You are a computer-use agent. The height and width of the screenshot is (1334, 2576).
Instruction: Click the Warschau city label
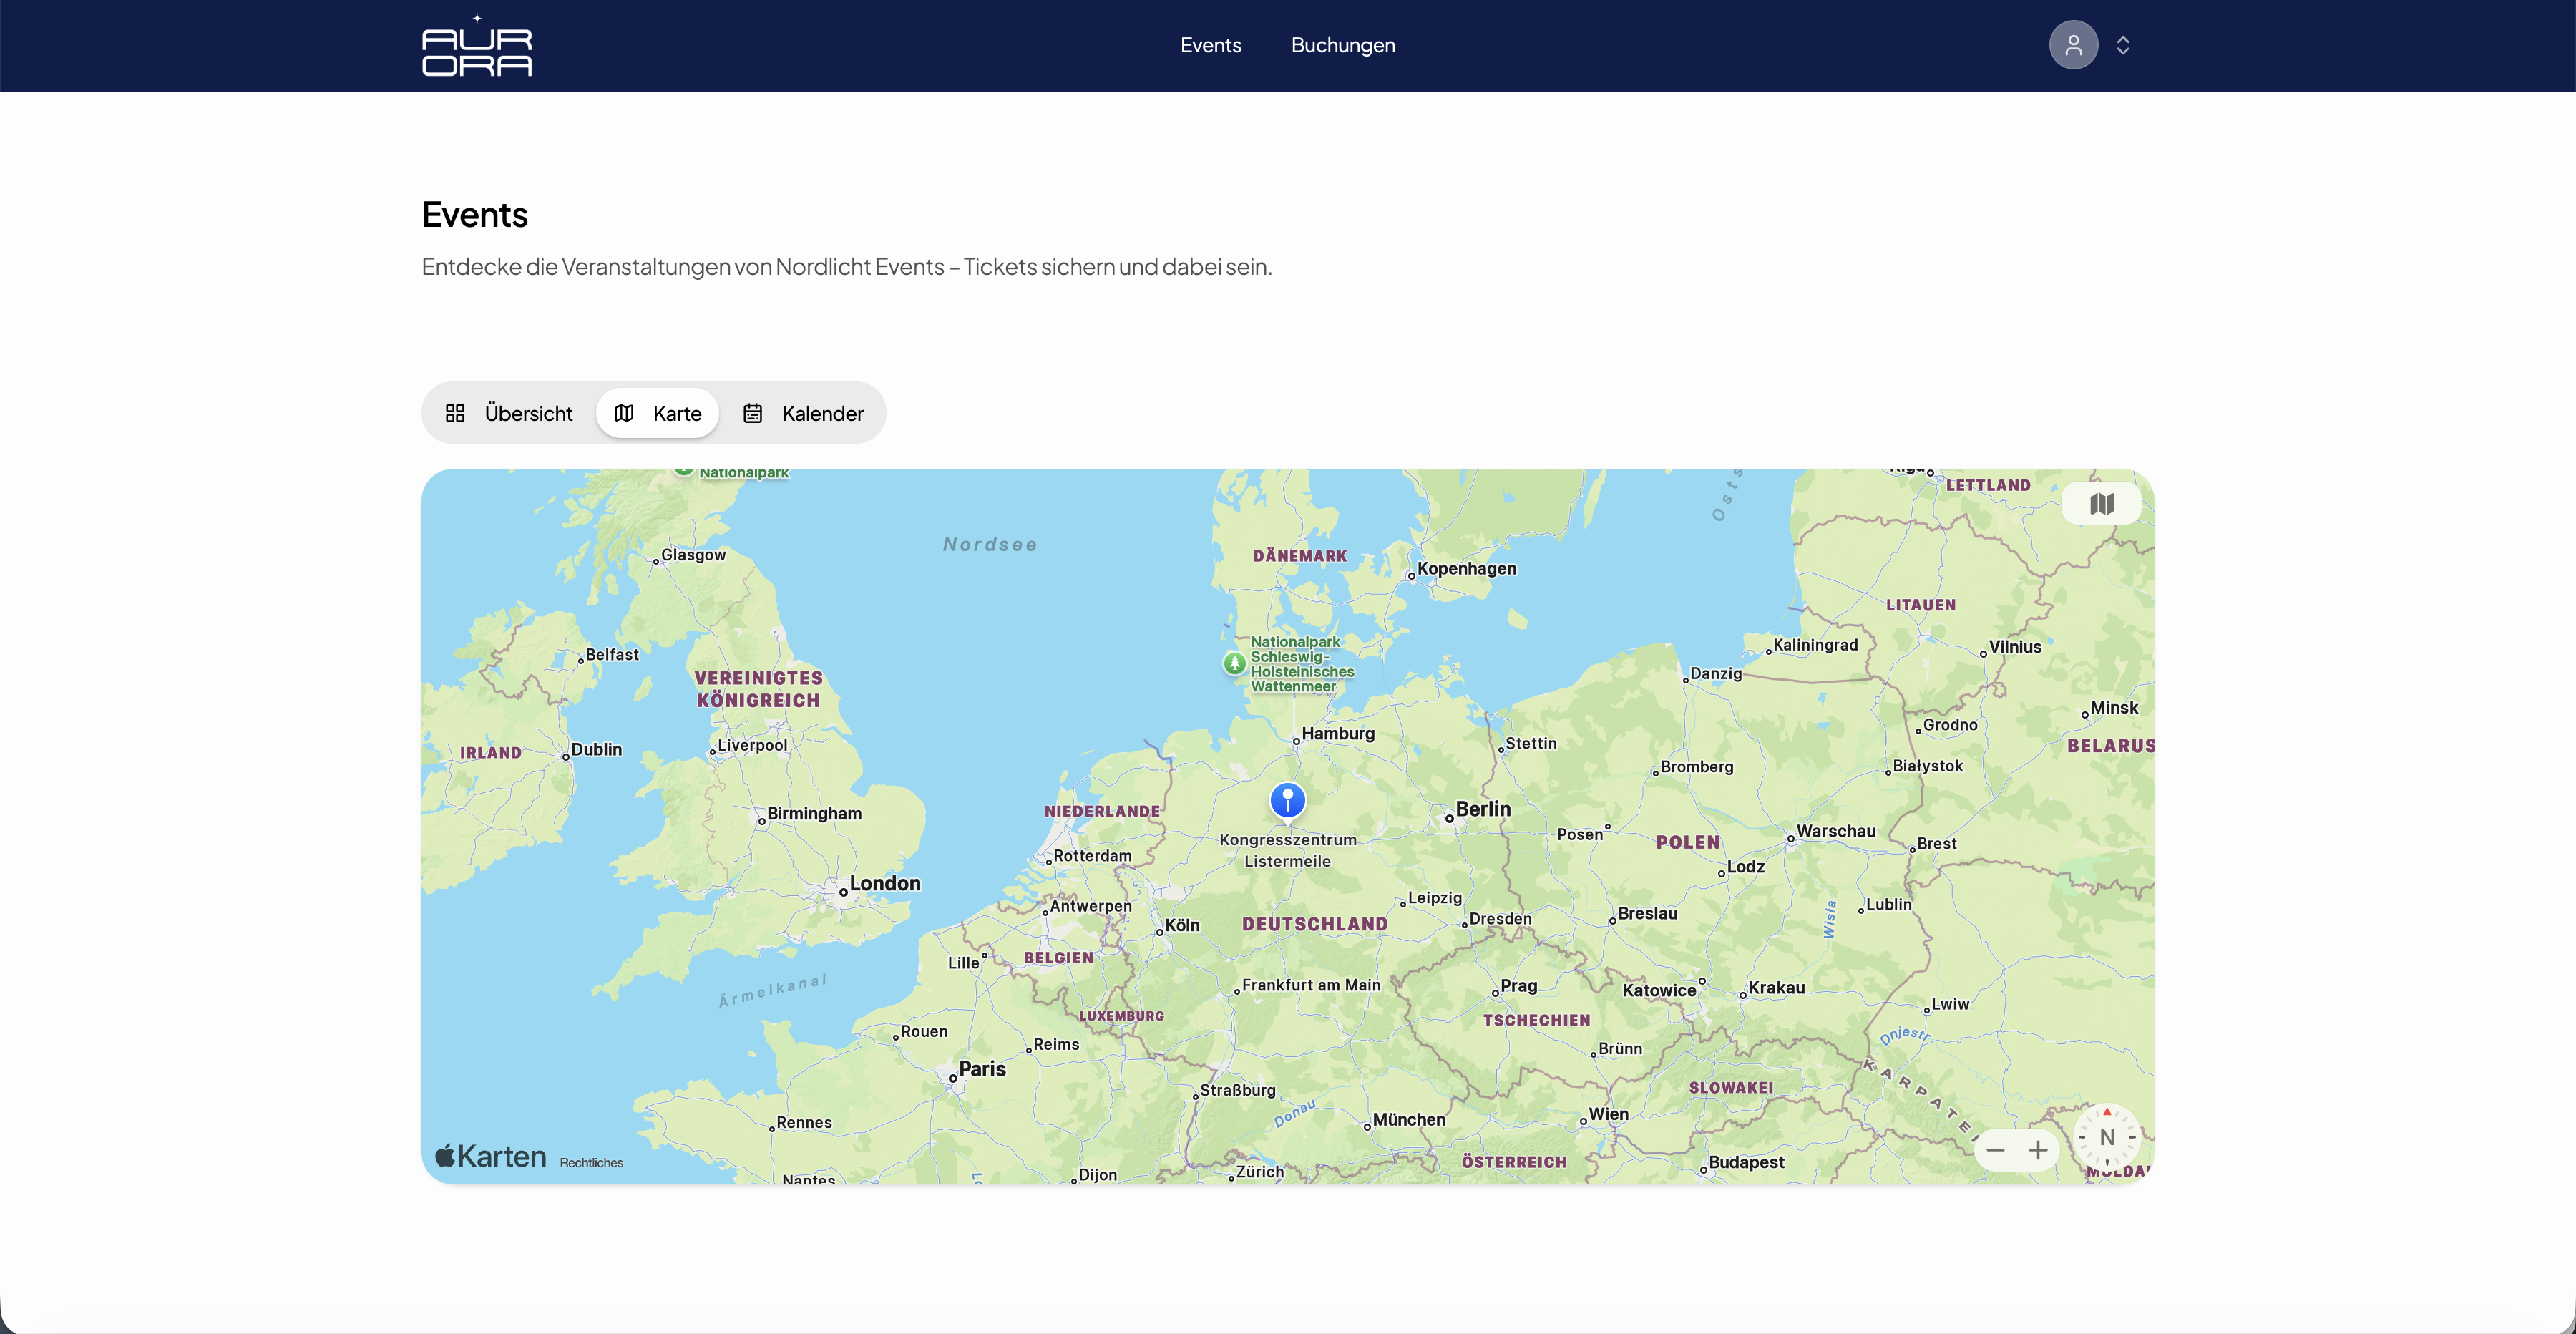[x=1836, y=831]
